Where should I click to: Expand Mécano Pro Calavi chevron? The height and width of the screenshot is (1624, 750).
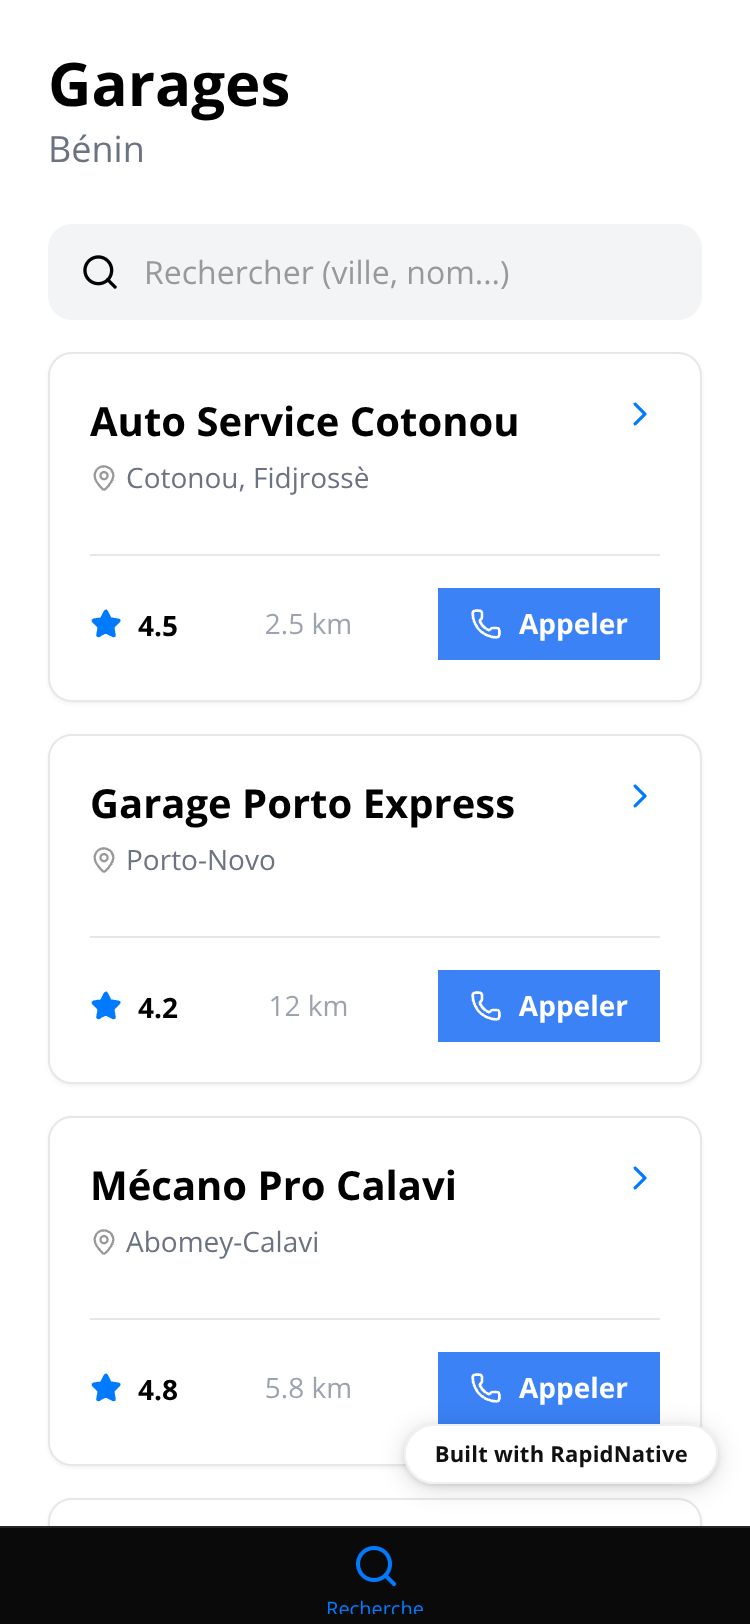(x=640, y=1178)
